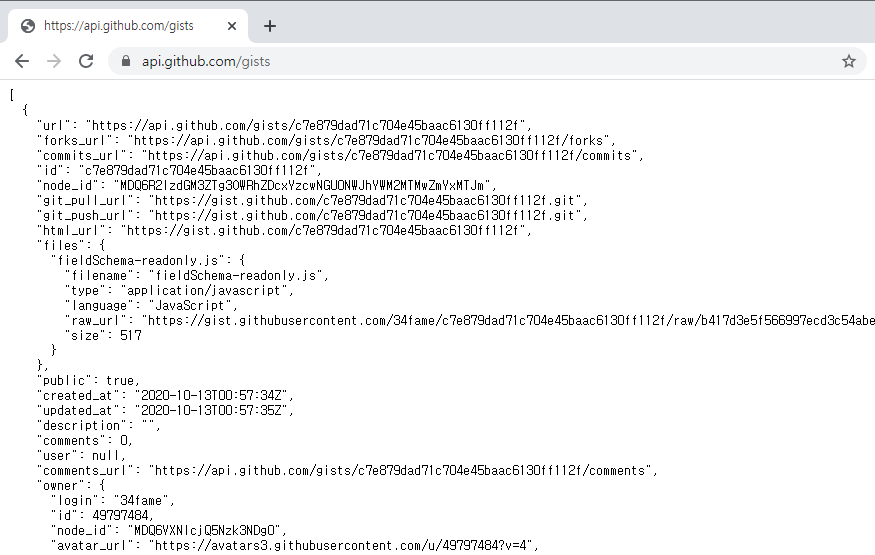Click the "public": true line

pyautogui.click(x=88, y=381)
